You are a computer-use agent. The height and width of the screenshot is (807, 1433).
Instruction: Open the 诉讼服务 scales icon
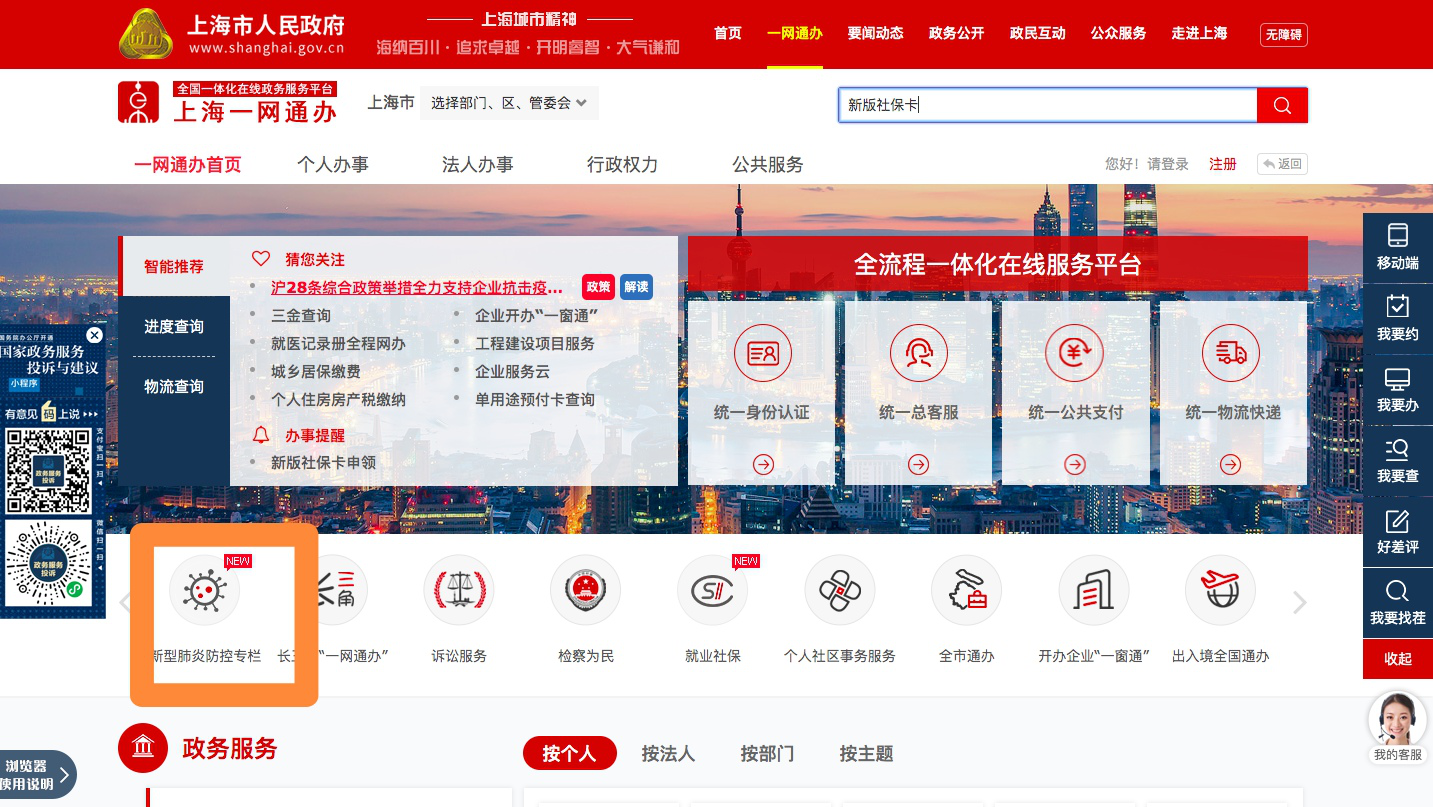pyautogui.click(x=459, y=590)
